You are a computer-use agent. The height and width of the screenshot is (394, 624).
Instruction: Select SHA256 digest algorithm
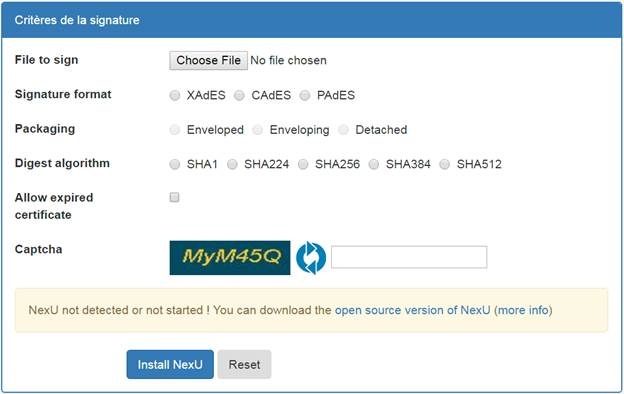pos(303,164)
